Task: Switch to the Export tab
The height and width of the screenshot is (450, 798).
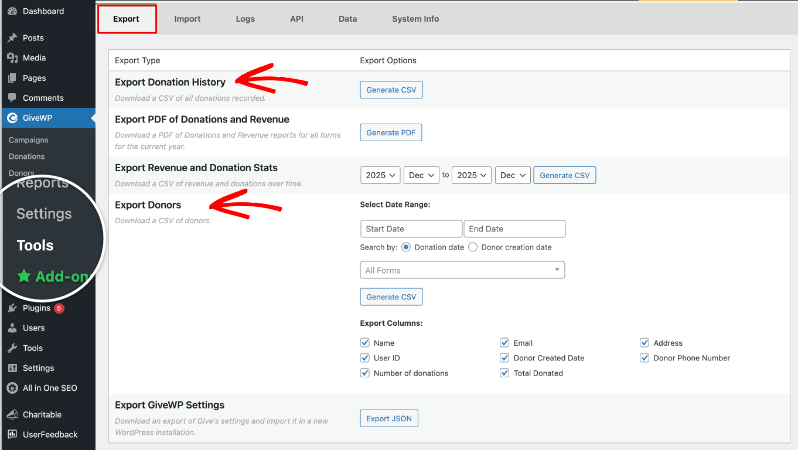Action: [126, 19]
